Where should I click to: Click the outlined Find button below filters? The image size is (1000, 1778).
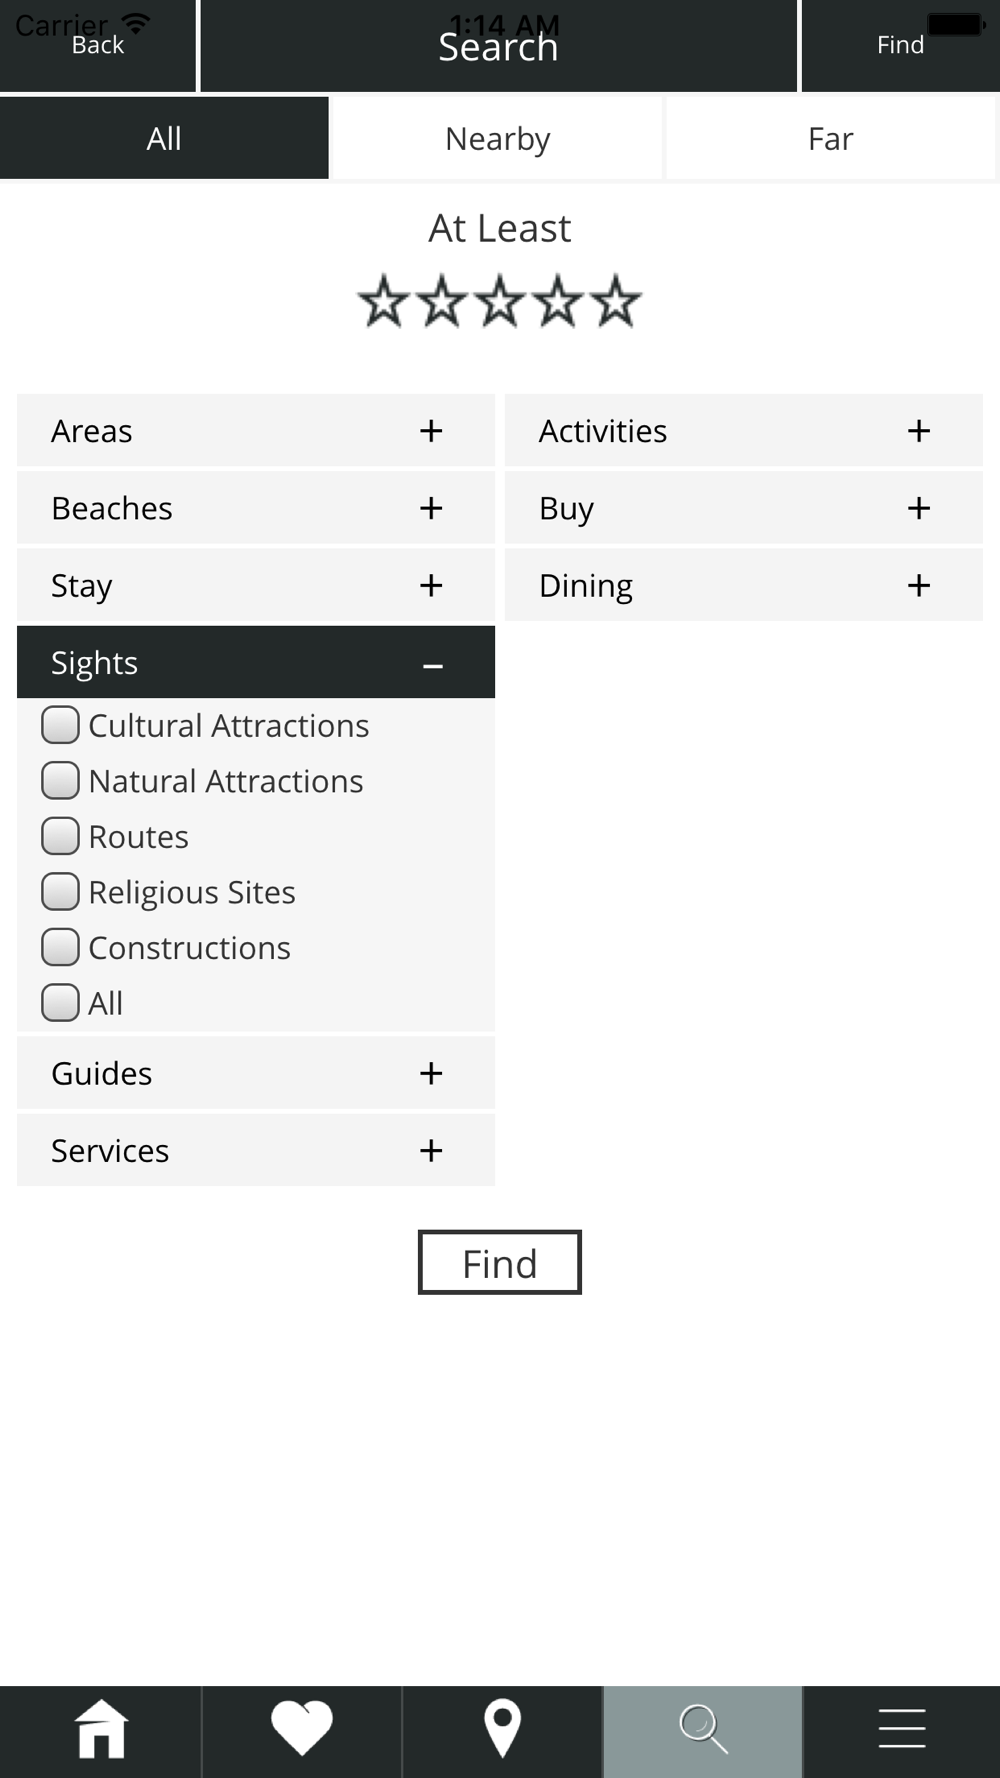(x=500, y=1263)
